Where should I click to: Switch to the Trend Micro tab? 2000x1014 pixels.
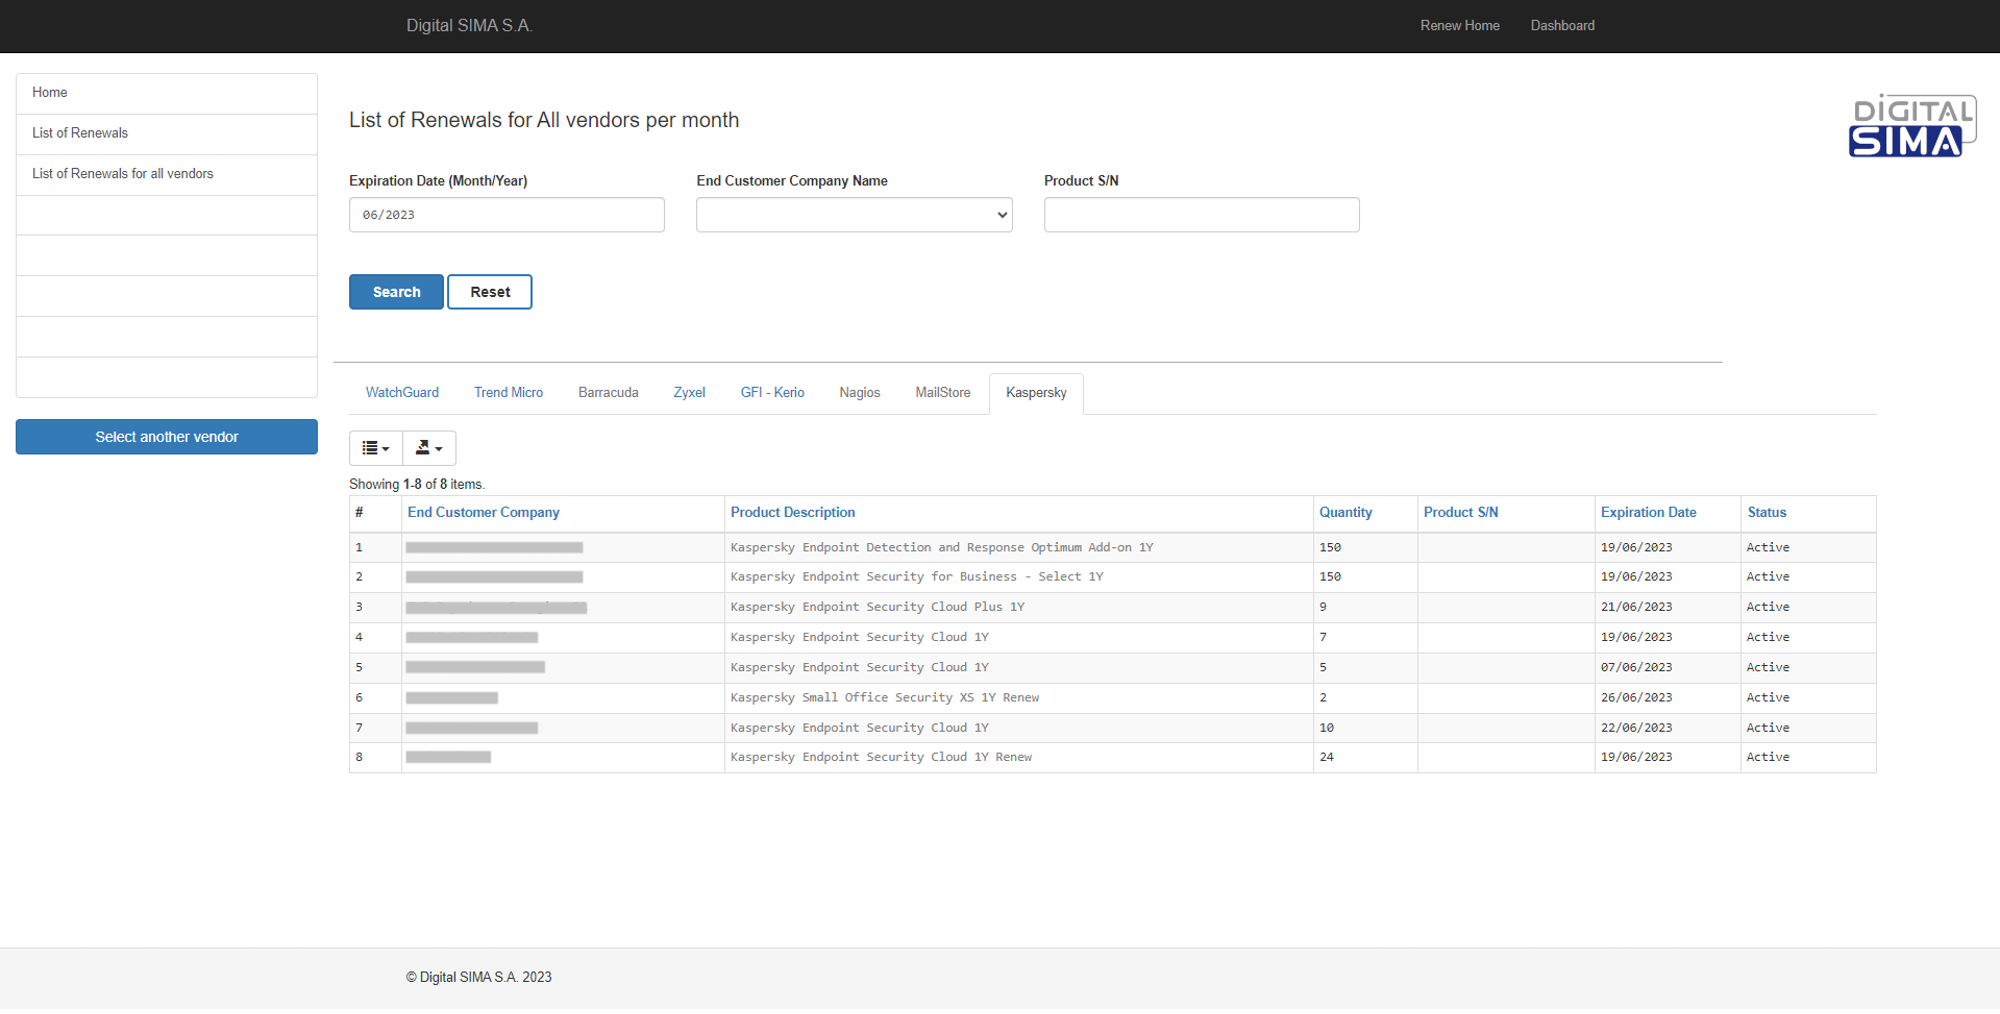508,393
